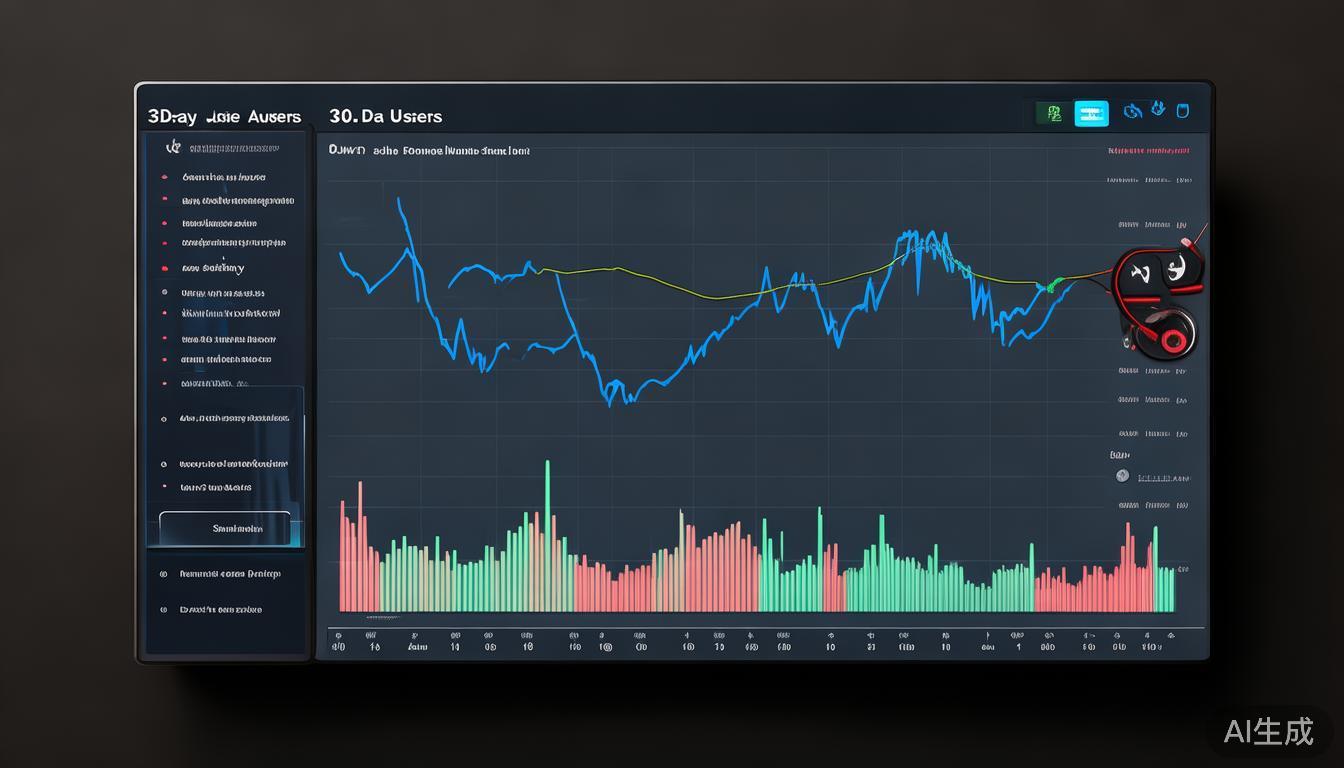Click the blue square icon at toolbar end
The image size is (1344, 768).
coord(1183,111)
